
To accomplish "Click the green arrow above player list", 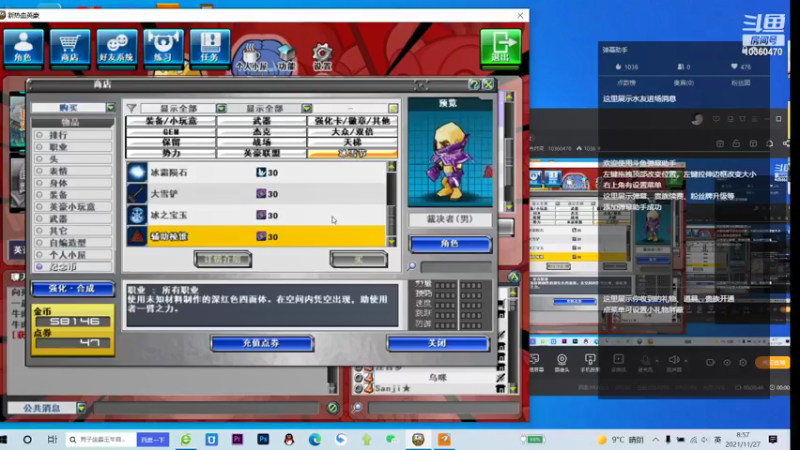I will click(x=514, y=277).
